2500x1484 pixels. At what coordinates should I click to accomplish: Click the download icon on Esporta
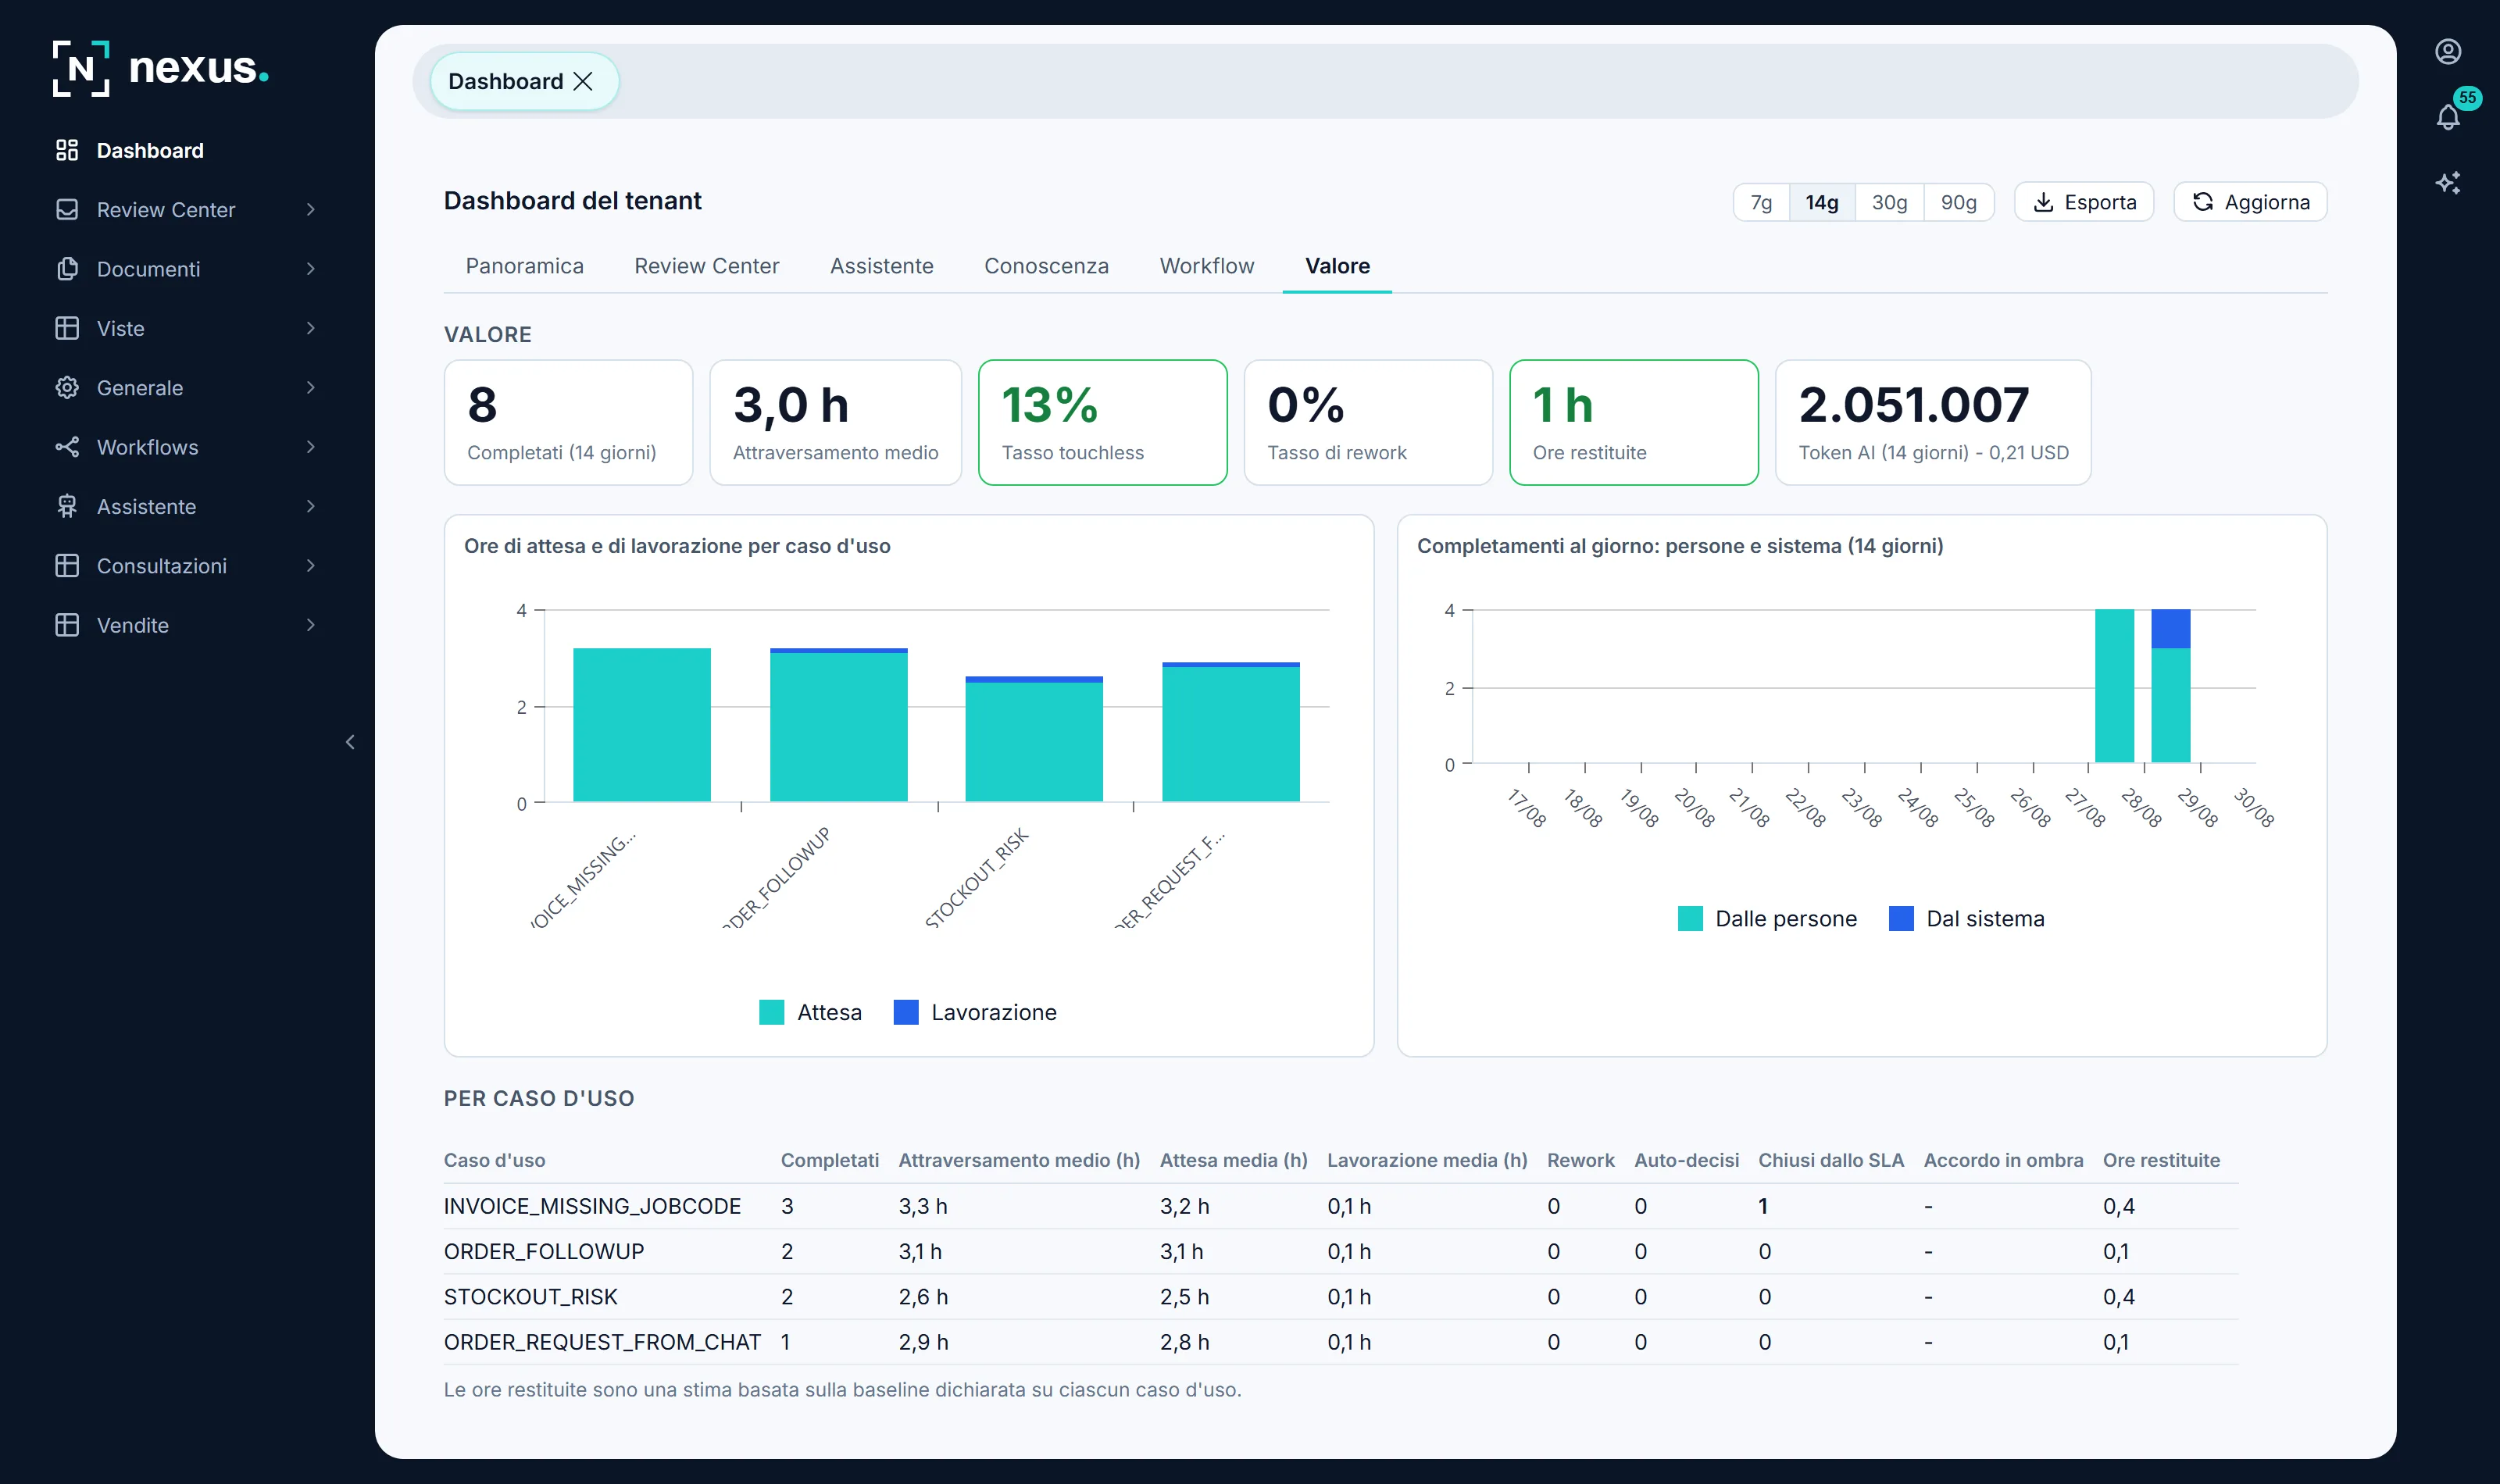(2044, 202)
